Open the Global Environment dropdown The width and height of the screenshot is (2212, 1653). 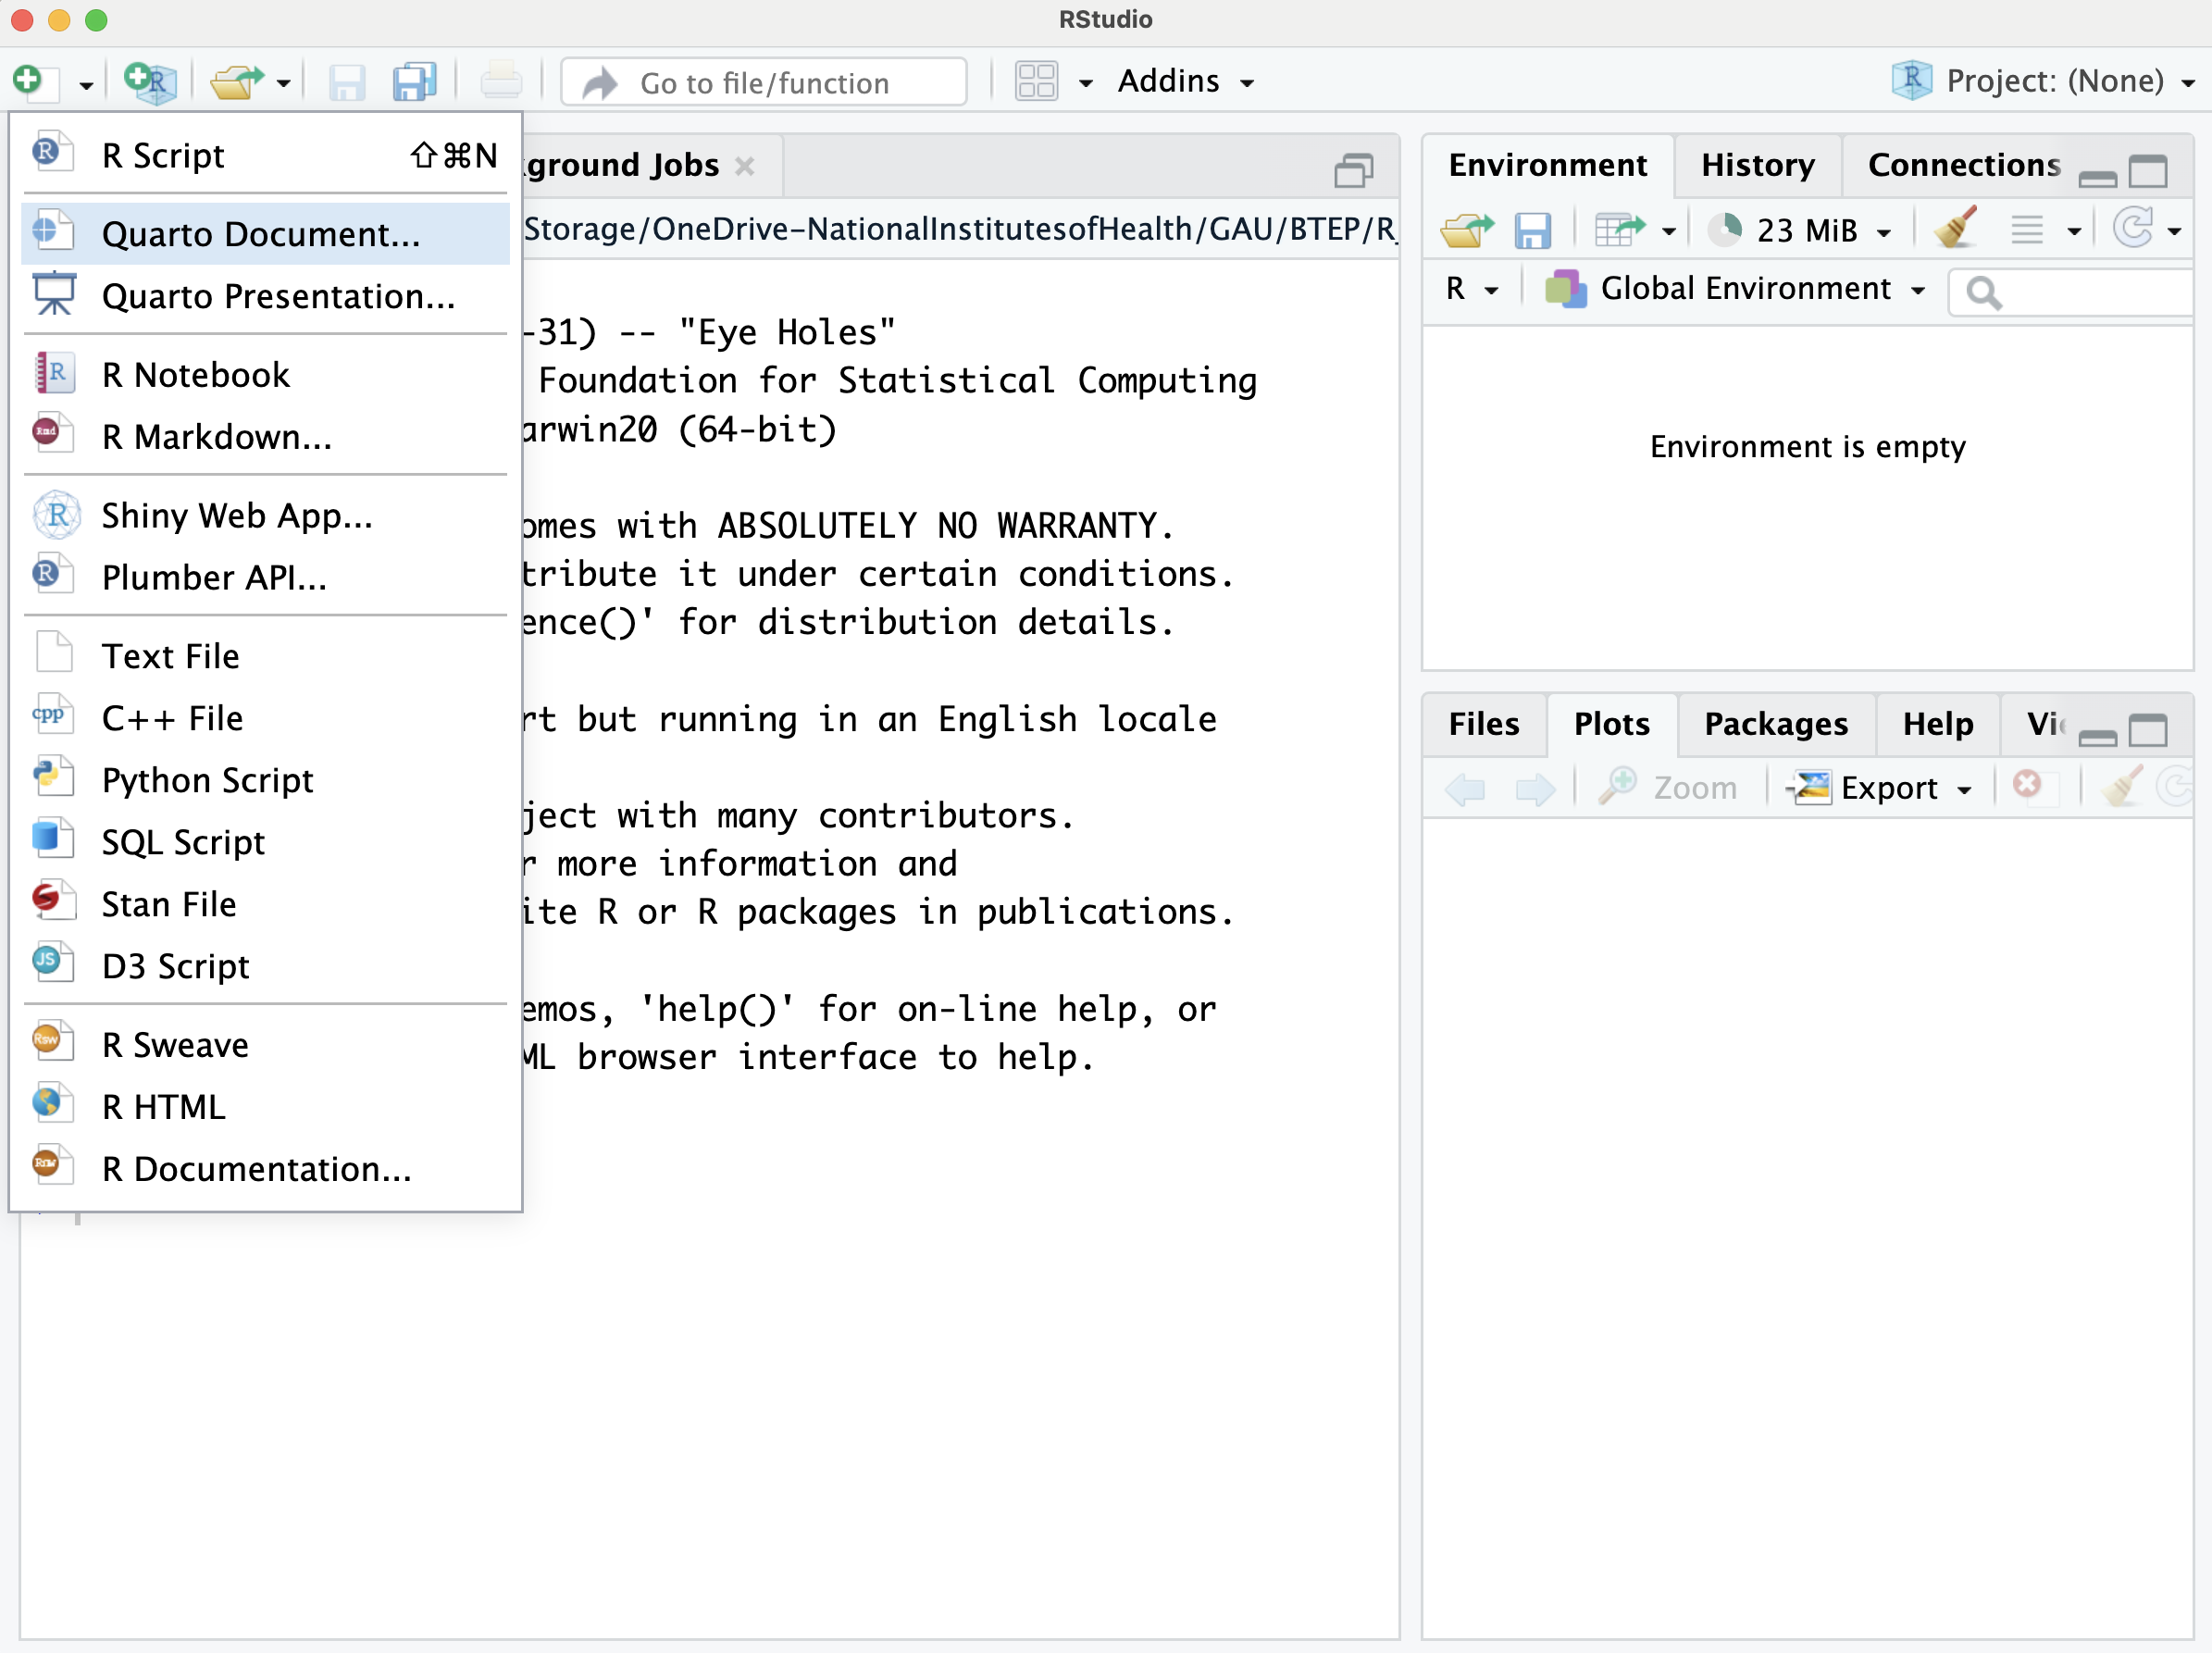(1746, 289)
